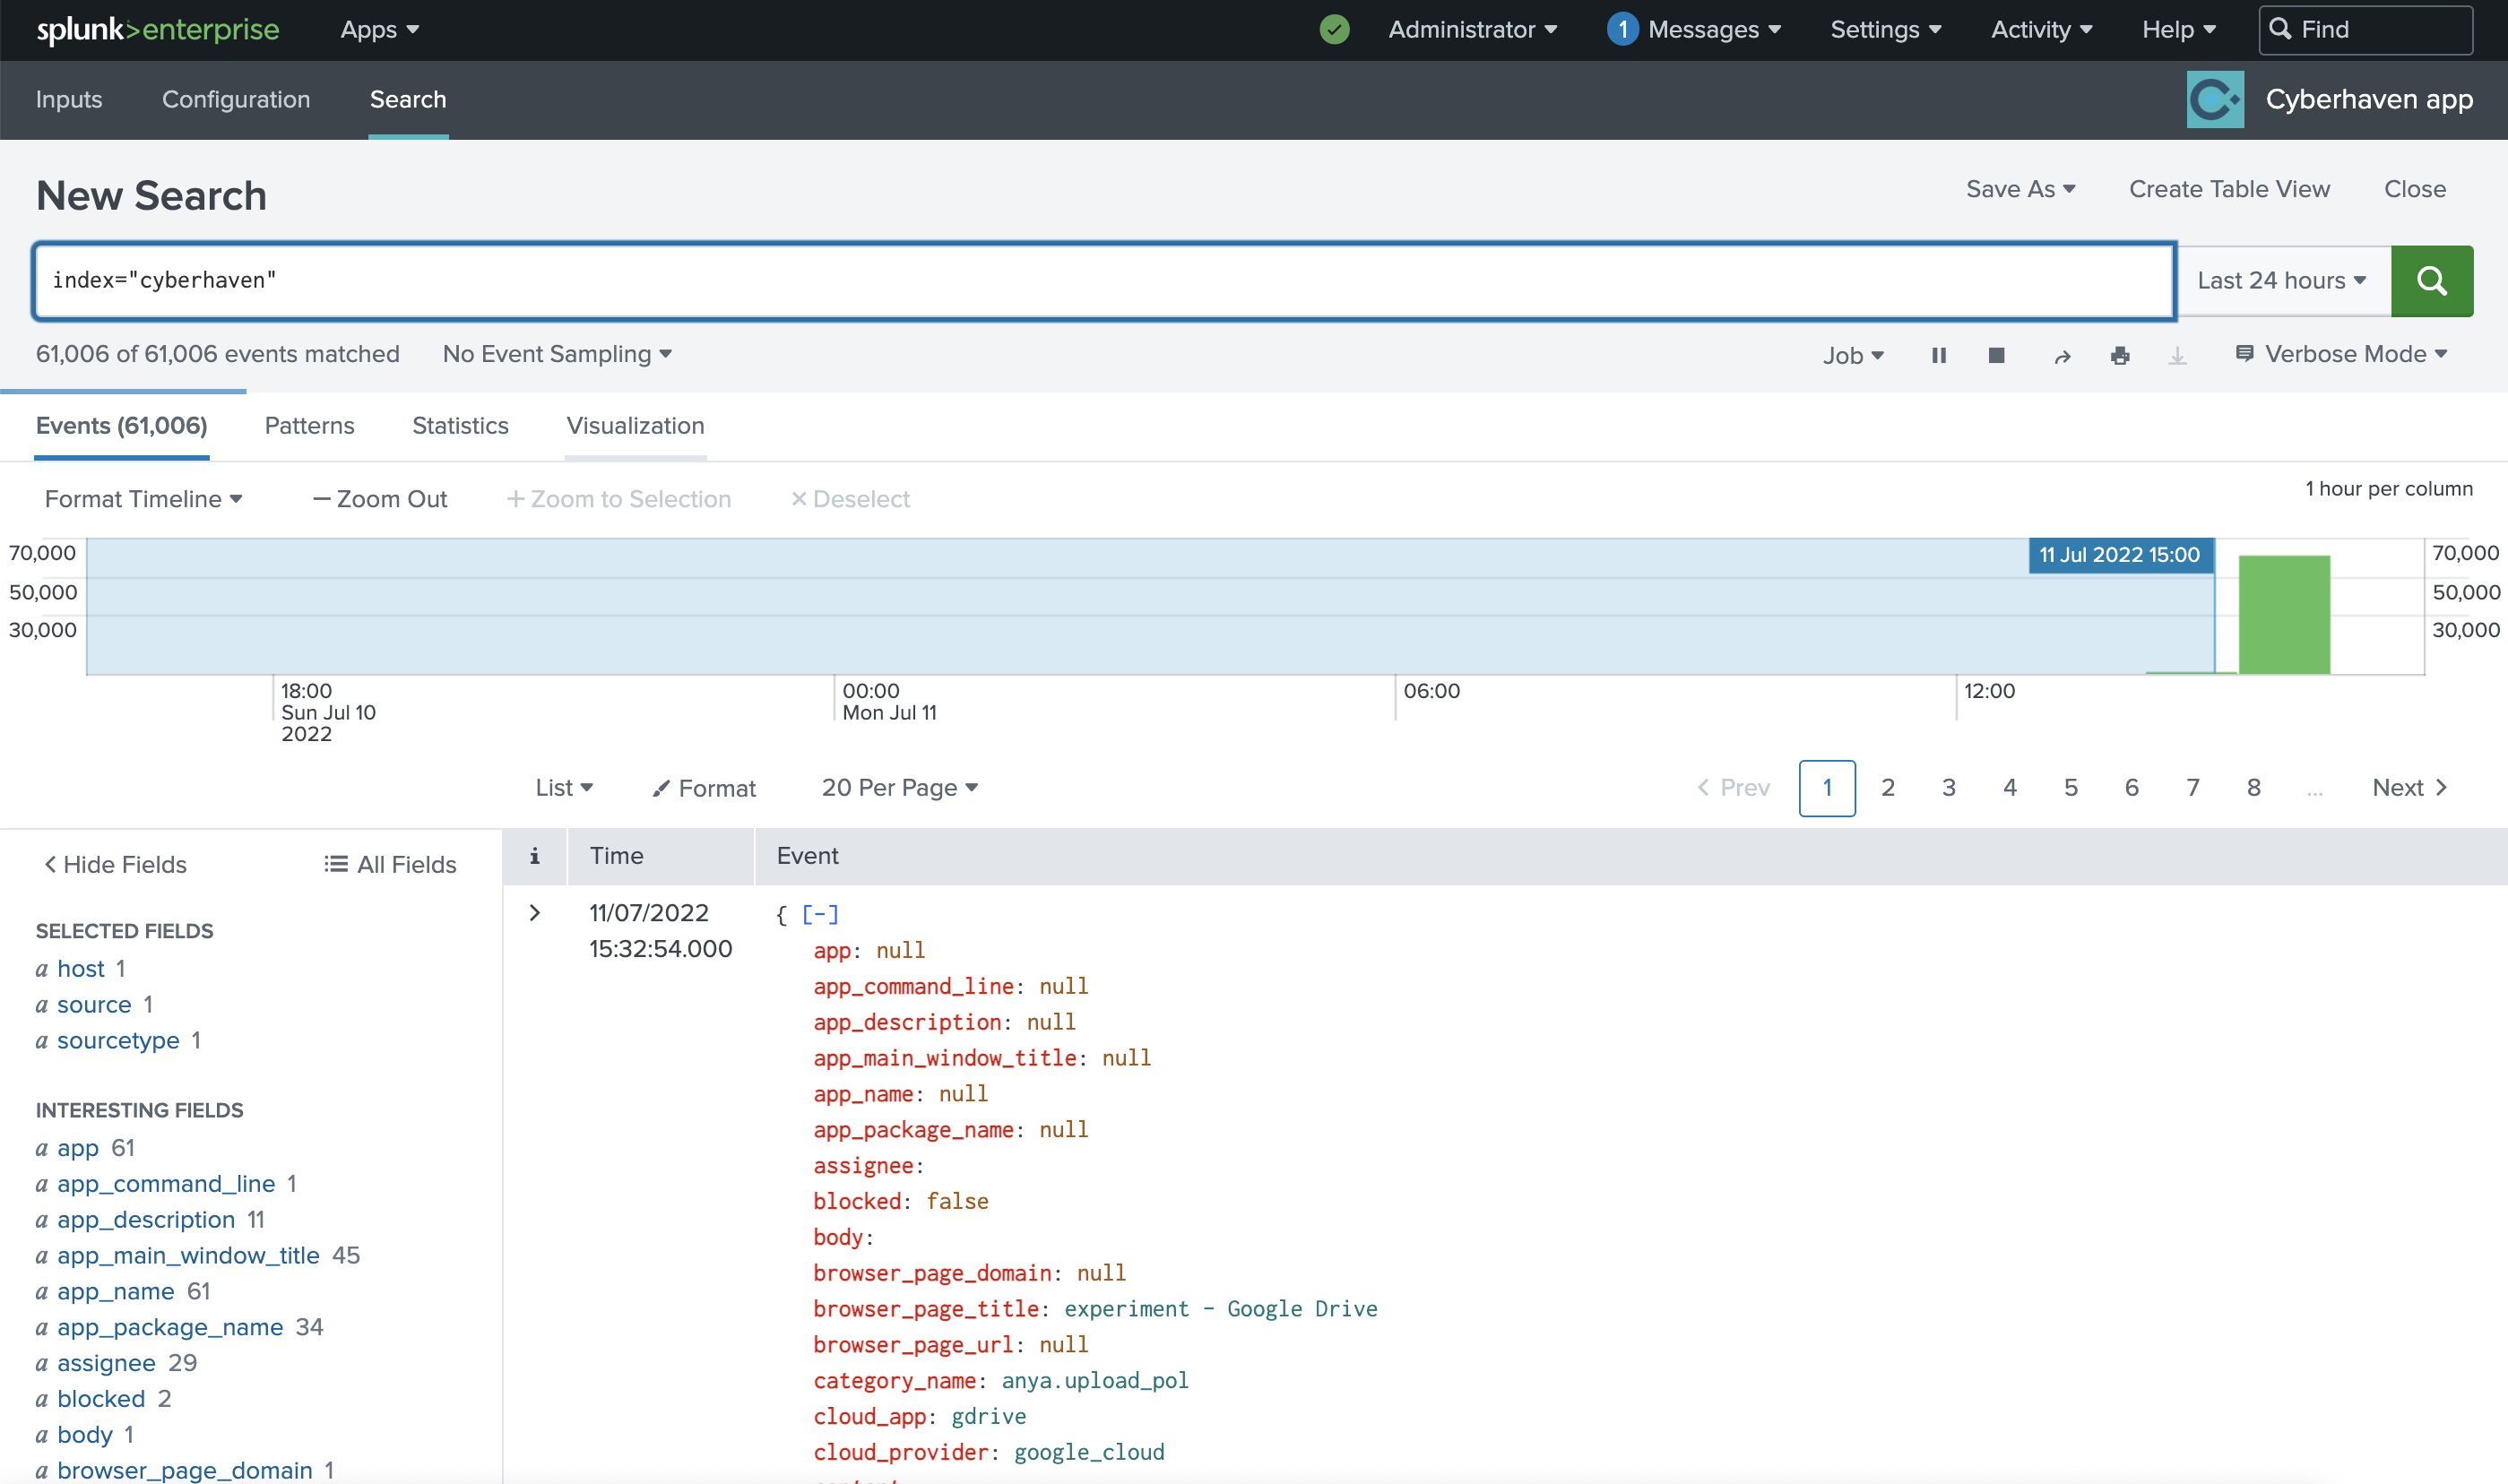Open the Last 24 hours time picker

pyautogui.click(x=2282, y=281)
